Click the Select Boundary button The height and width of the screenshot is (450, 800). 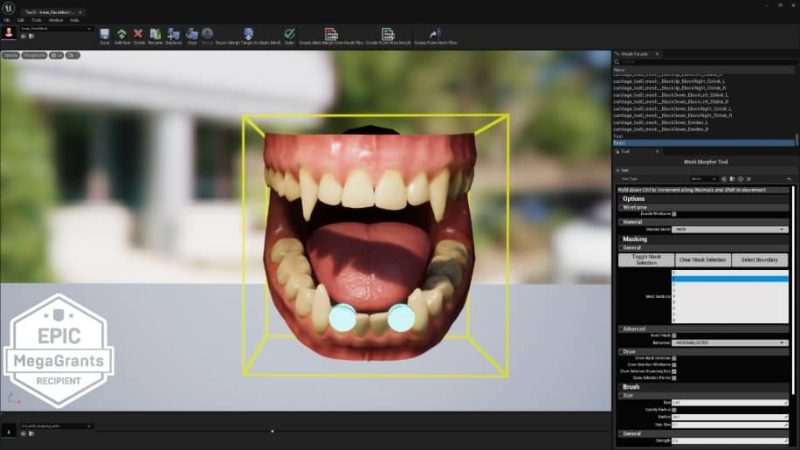tap(760, 260)
